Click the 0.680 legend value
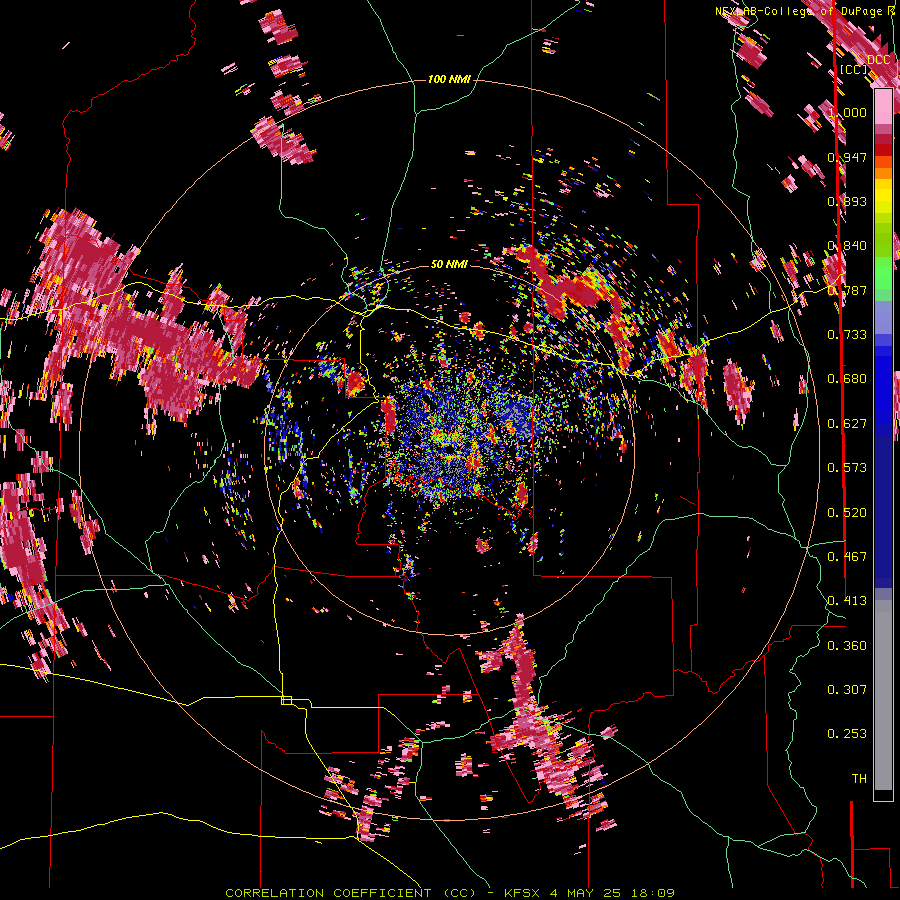This screenshot has width=900, height=900. click(847, 379)
